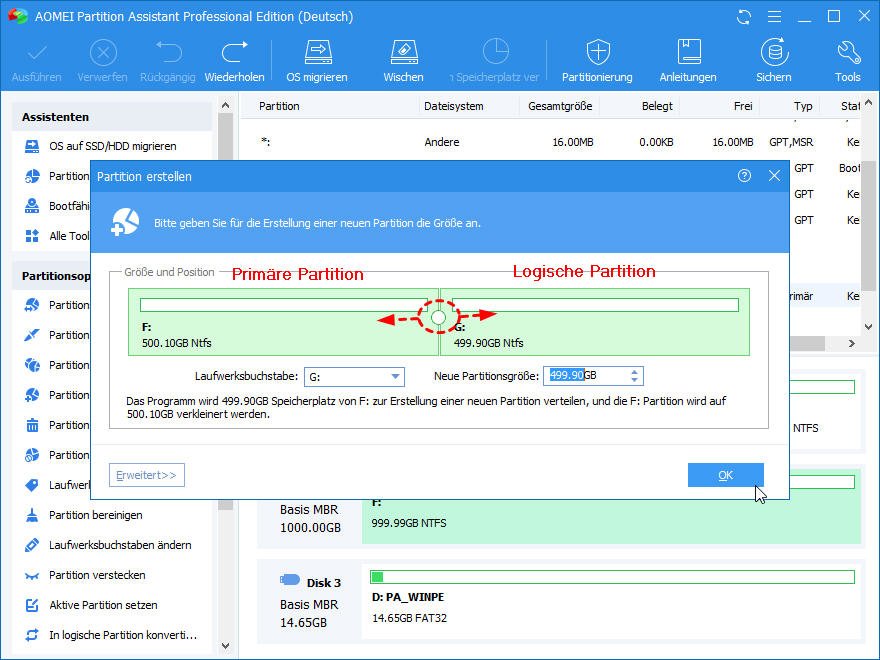Click the Erweitert>> button
This screenshot has width=880, height=660.
[147, 475]
